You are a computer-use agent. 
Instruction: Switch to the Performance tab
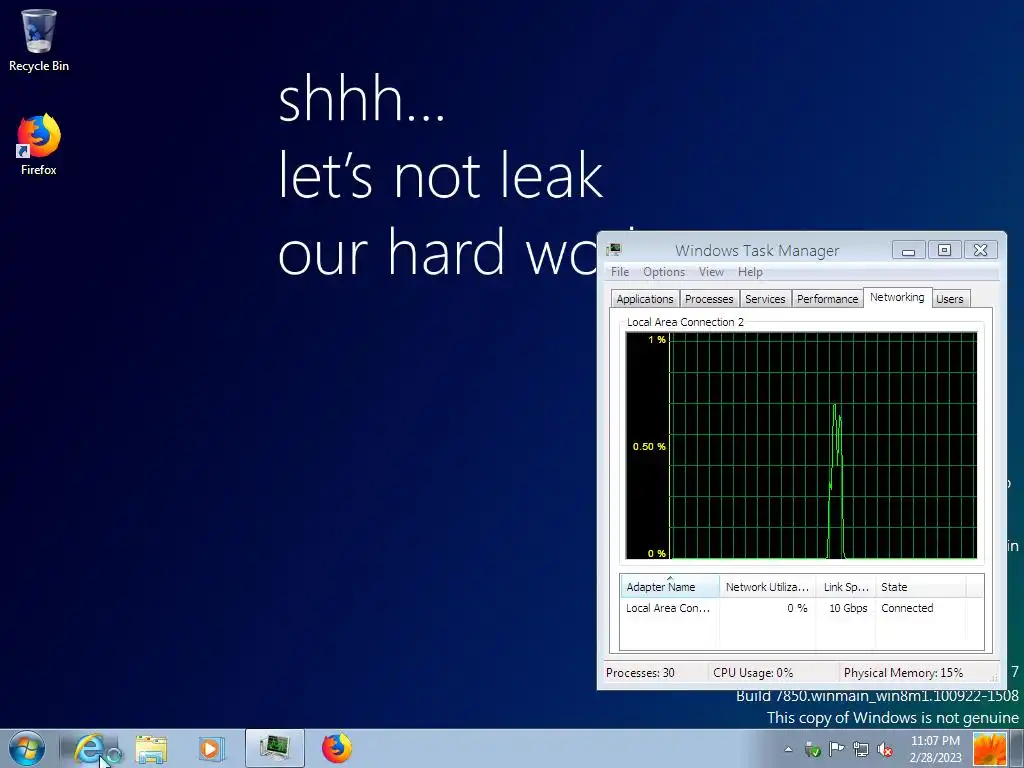pyautogui.click(x=827, y=298)
